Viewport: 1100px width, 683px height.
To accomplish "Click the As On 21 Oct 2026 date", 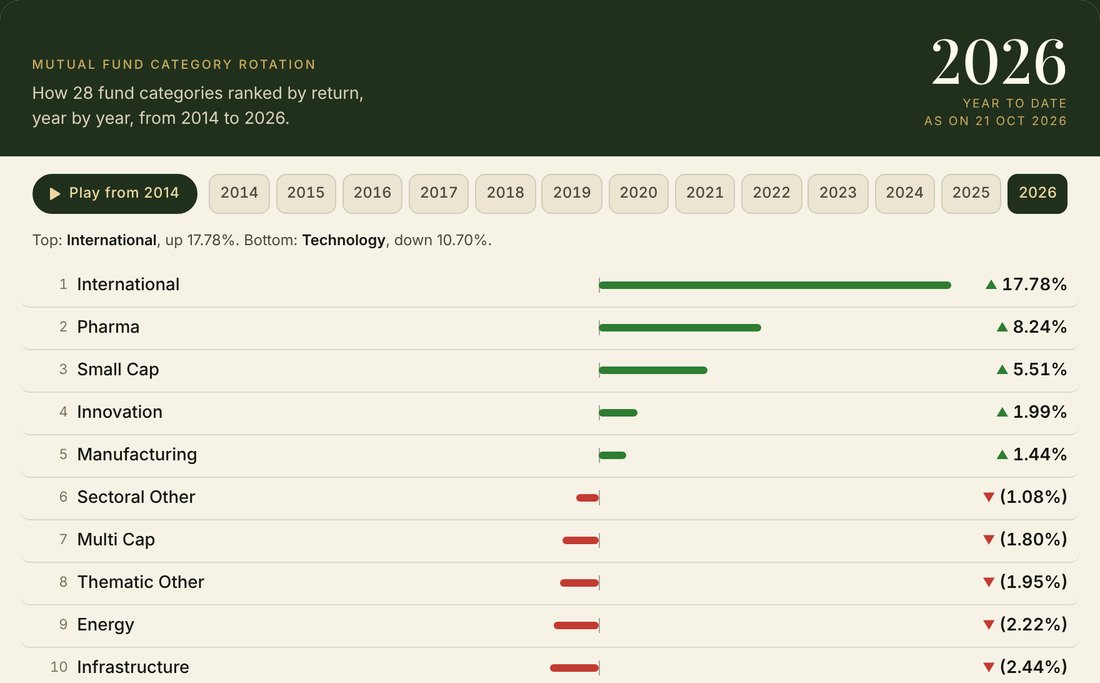I will point(995,121).
